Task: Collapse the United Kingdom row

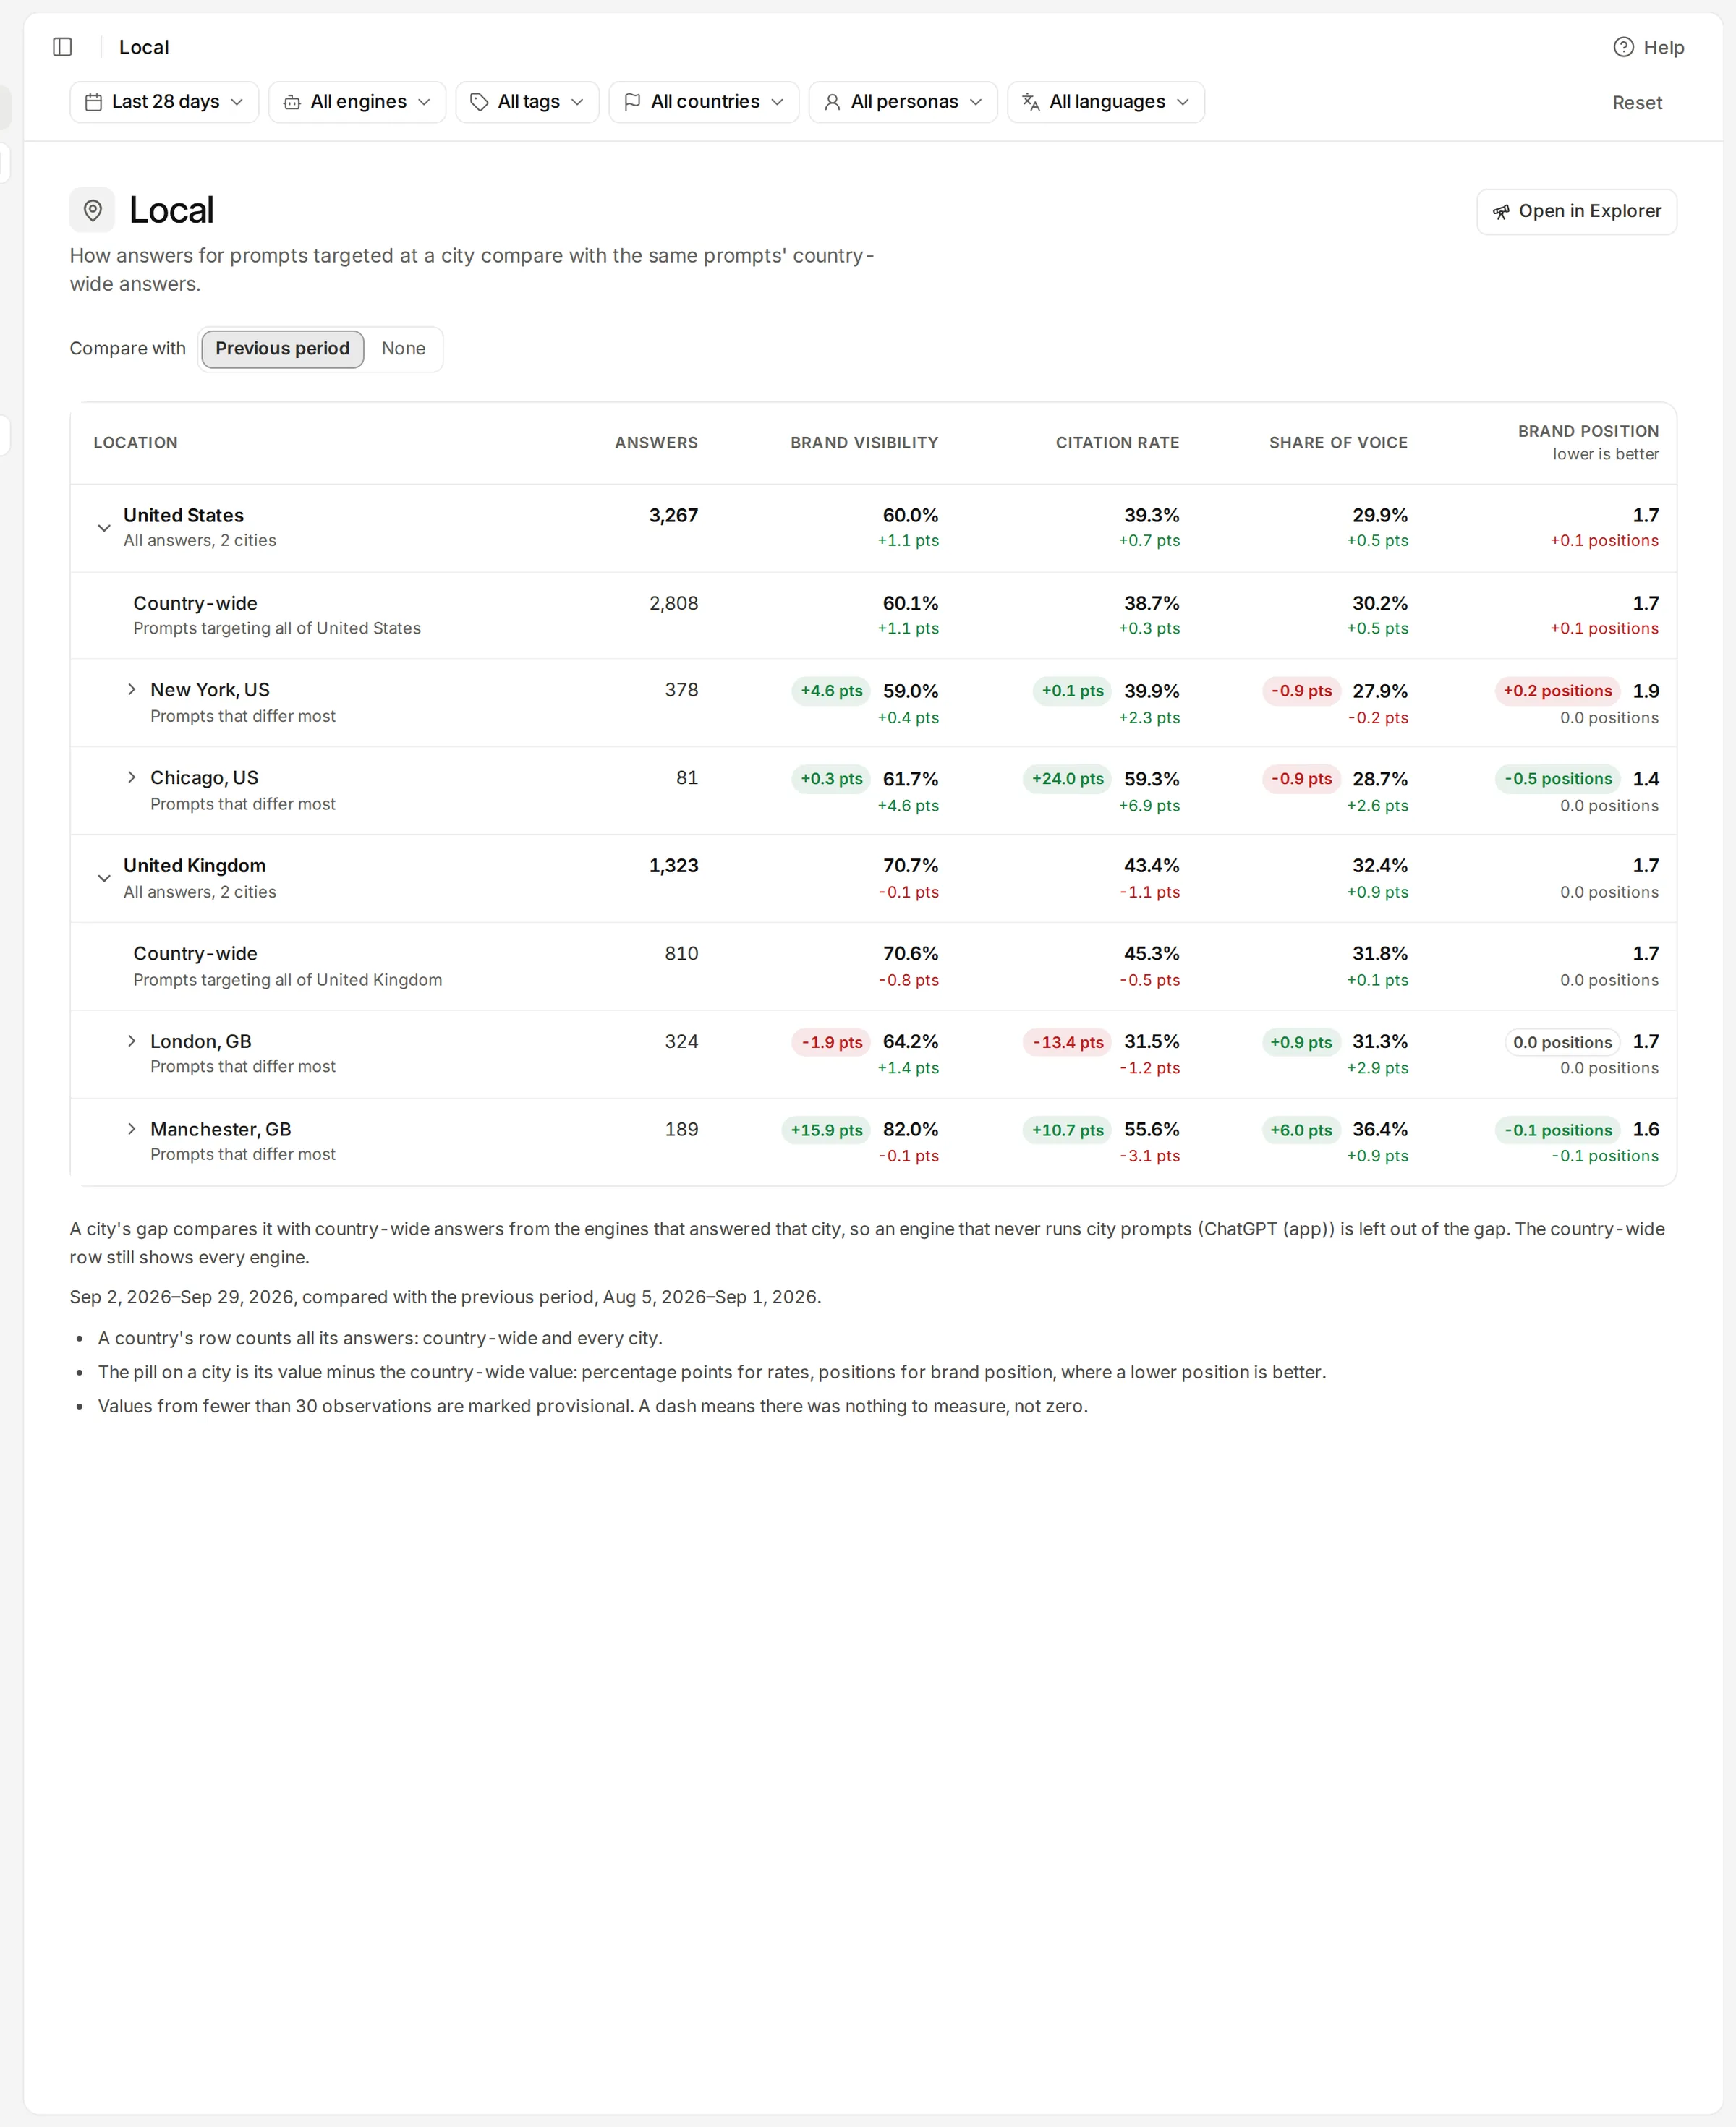Action: tap(104, 878)
